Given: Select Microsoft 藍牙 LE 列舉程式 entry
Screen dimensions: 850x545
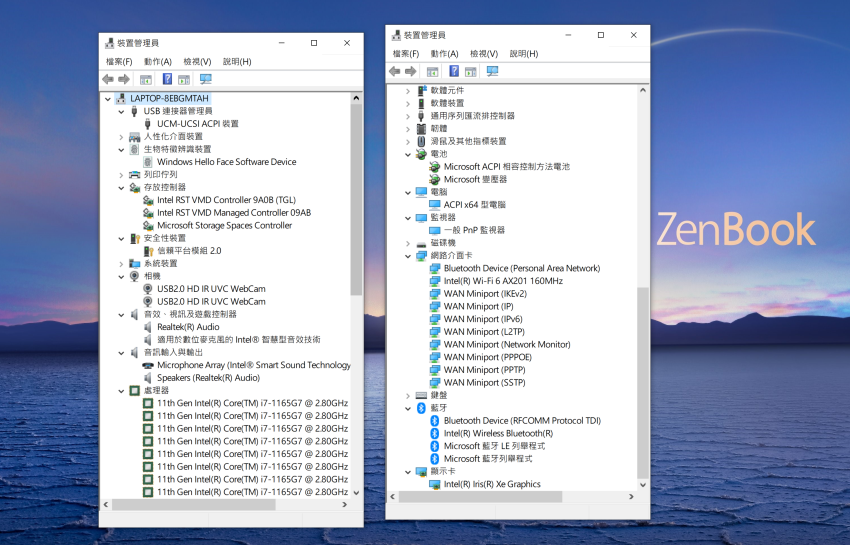Looking at the screenshot, I should point(494,446).
